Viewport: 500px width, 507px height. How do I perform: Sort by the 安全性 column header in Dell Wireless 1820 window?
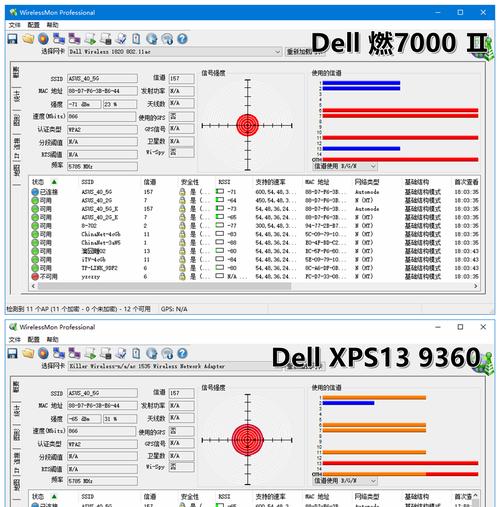pos(190,182)
